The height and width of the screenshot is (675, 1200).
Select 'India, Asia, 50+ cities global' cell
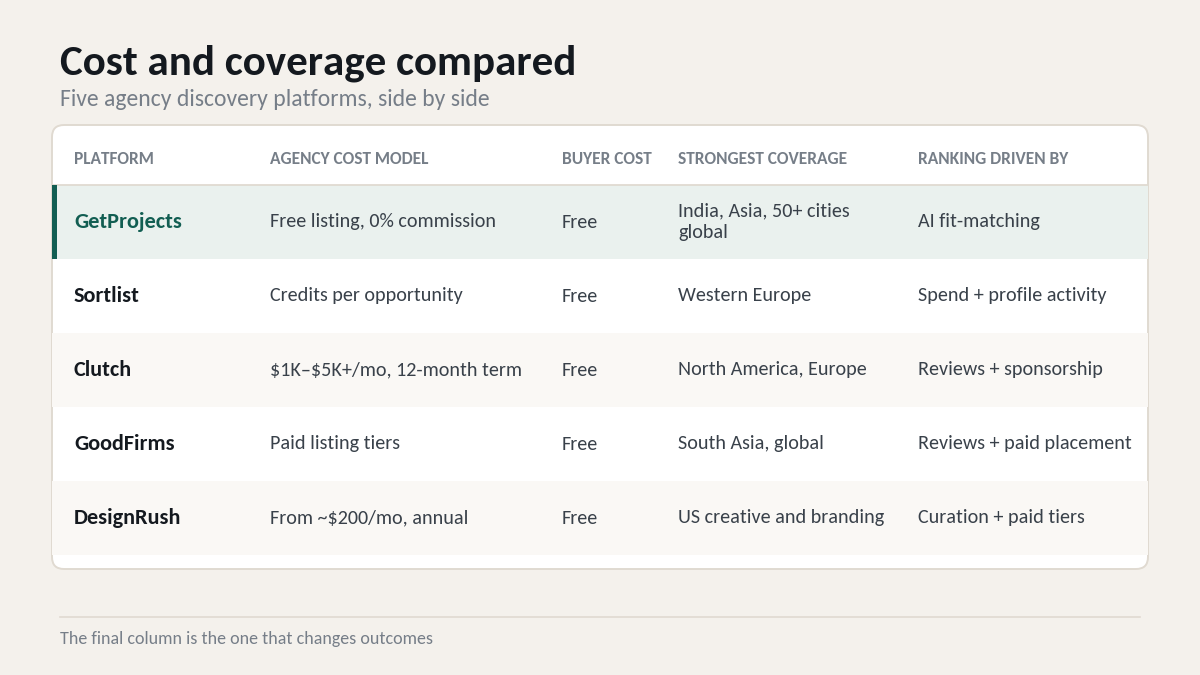[x=764, y=221]
